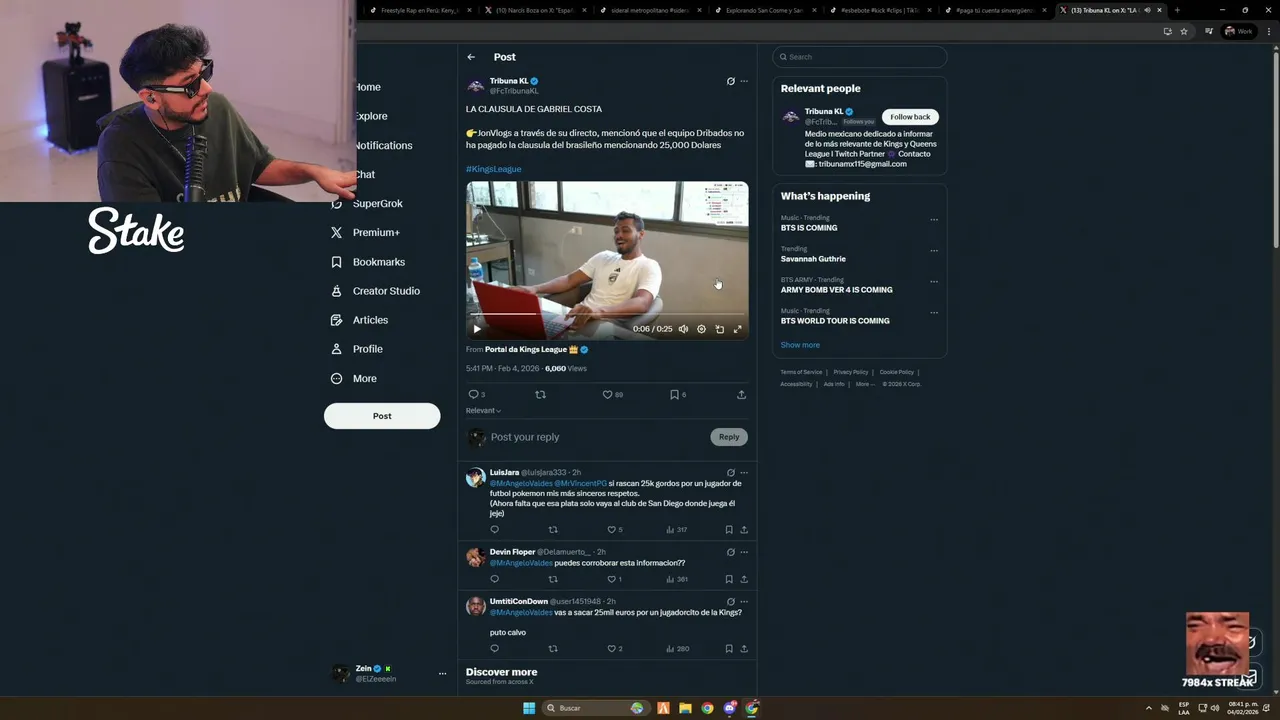Viewport: 1280px width, 720px height.
Task: Bookmark LuisJara's reply
Action: [x=729, y=530]
